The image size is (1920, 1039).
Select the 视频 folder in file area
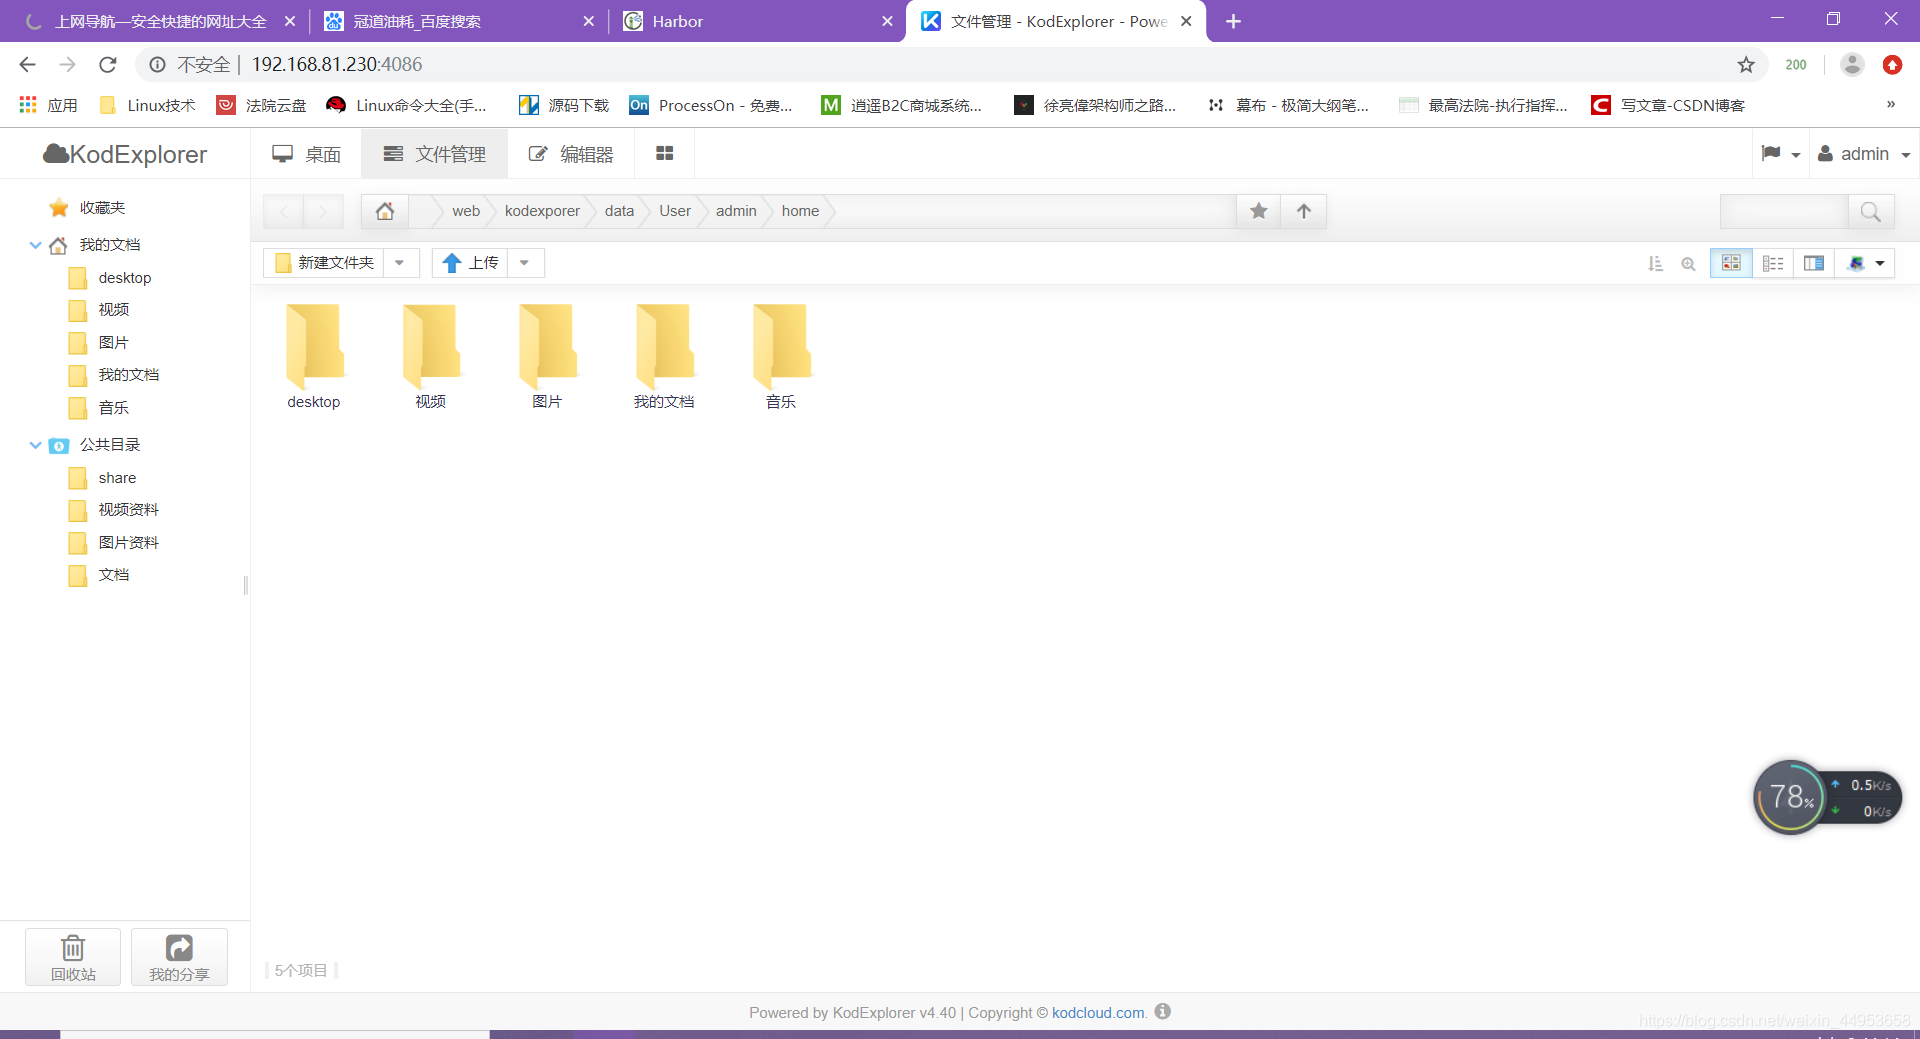click(431, 357)
